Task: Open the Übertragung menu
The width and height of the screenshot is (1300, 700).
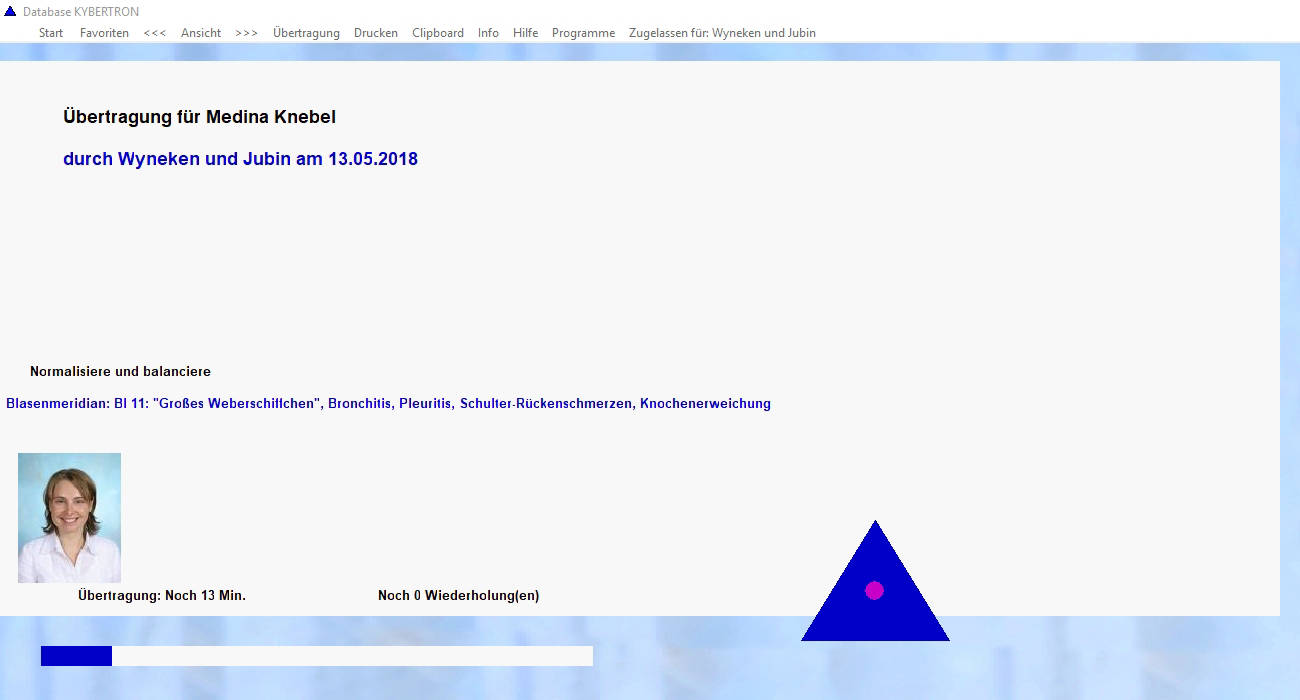Action: (x=306, y=33)
